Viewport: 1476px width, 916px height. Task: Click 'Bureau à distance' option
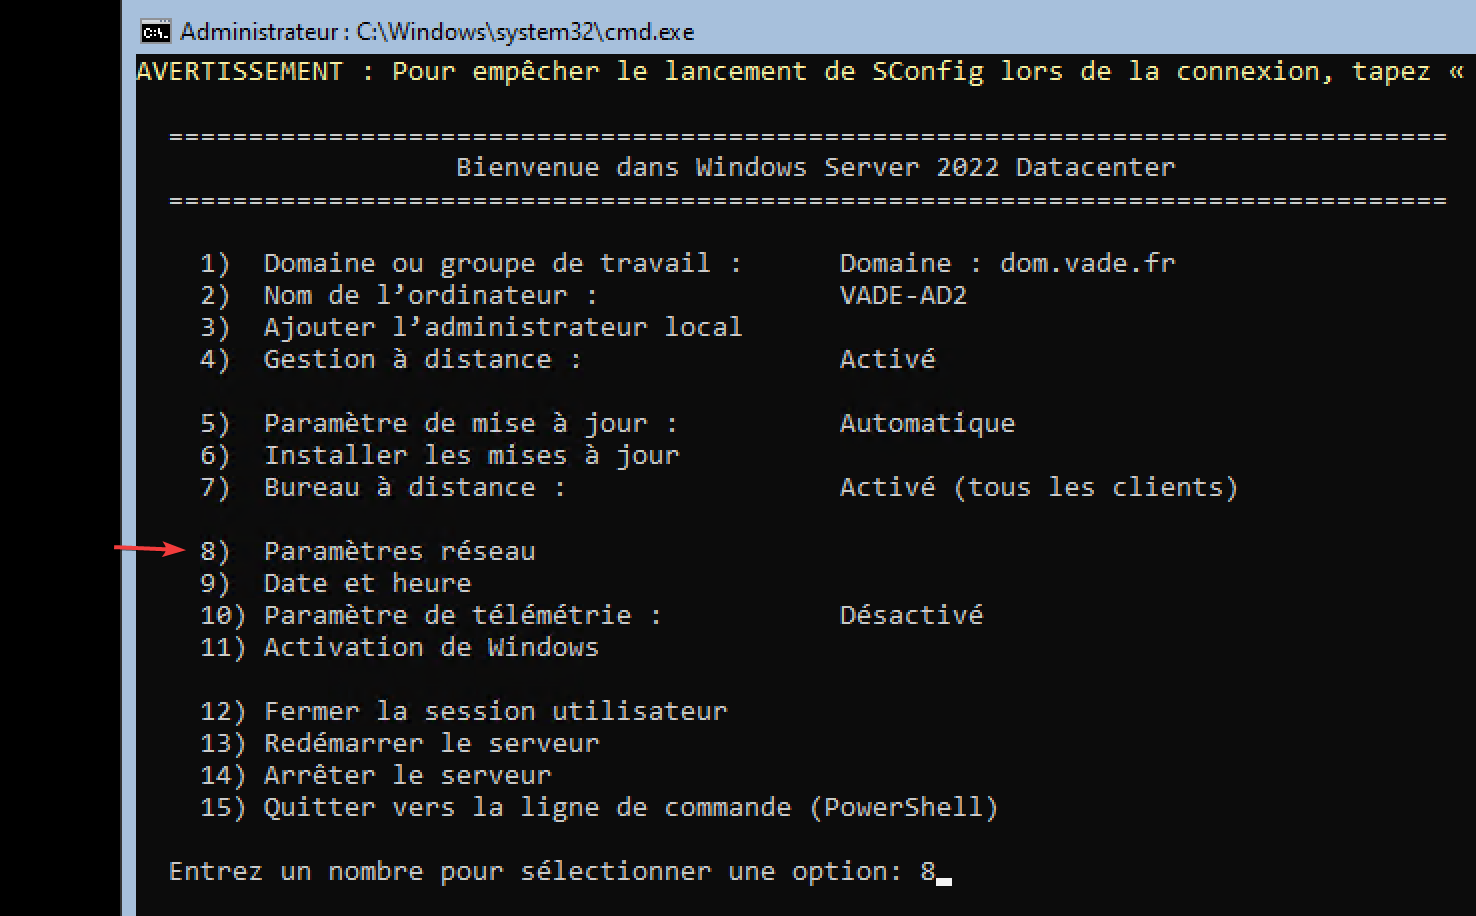(414, 487)
